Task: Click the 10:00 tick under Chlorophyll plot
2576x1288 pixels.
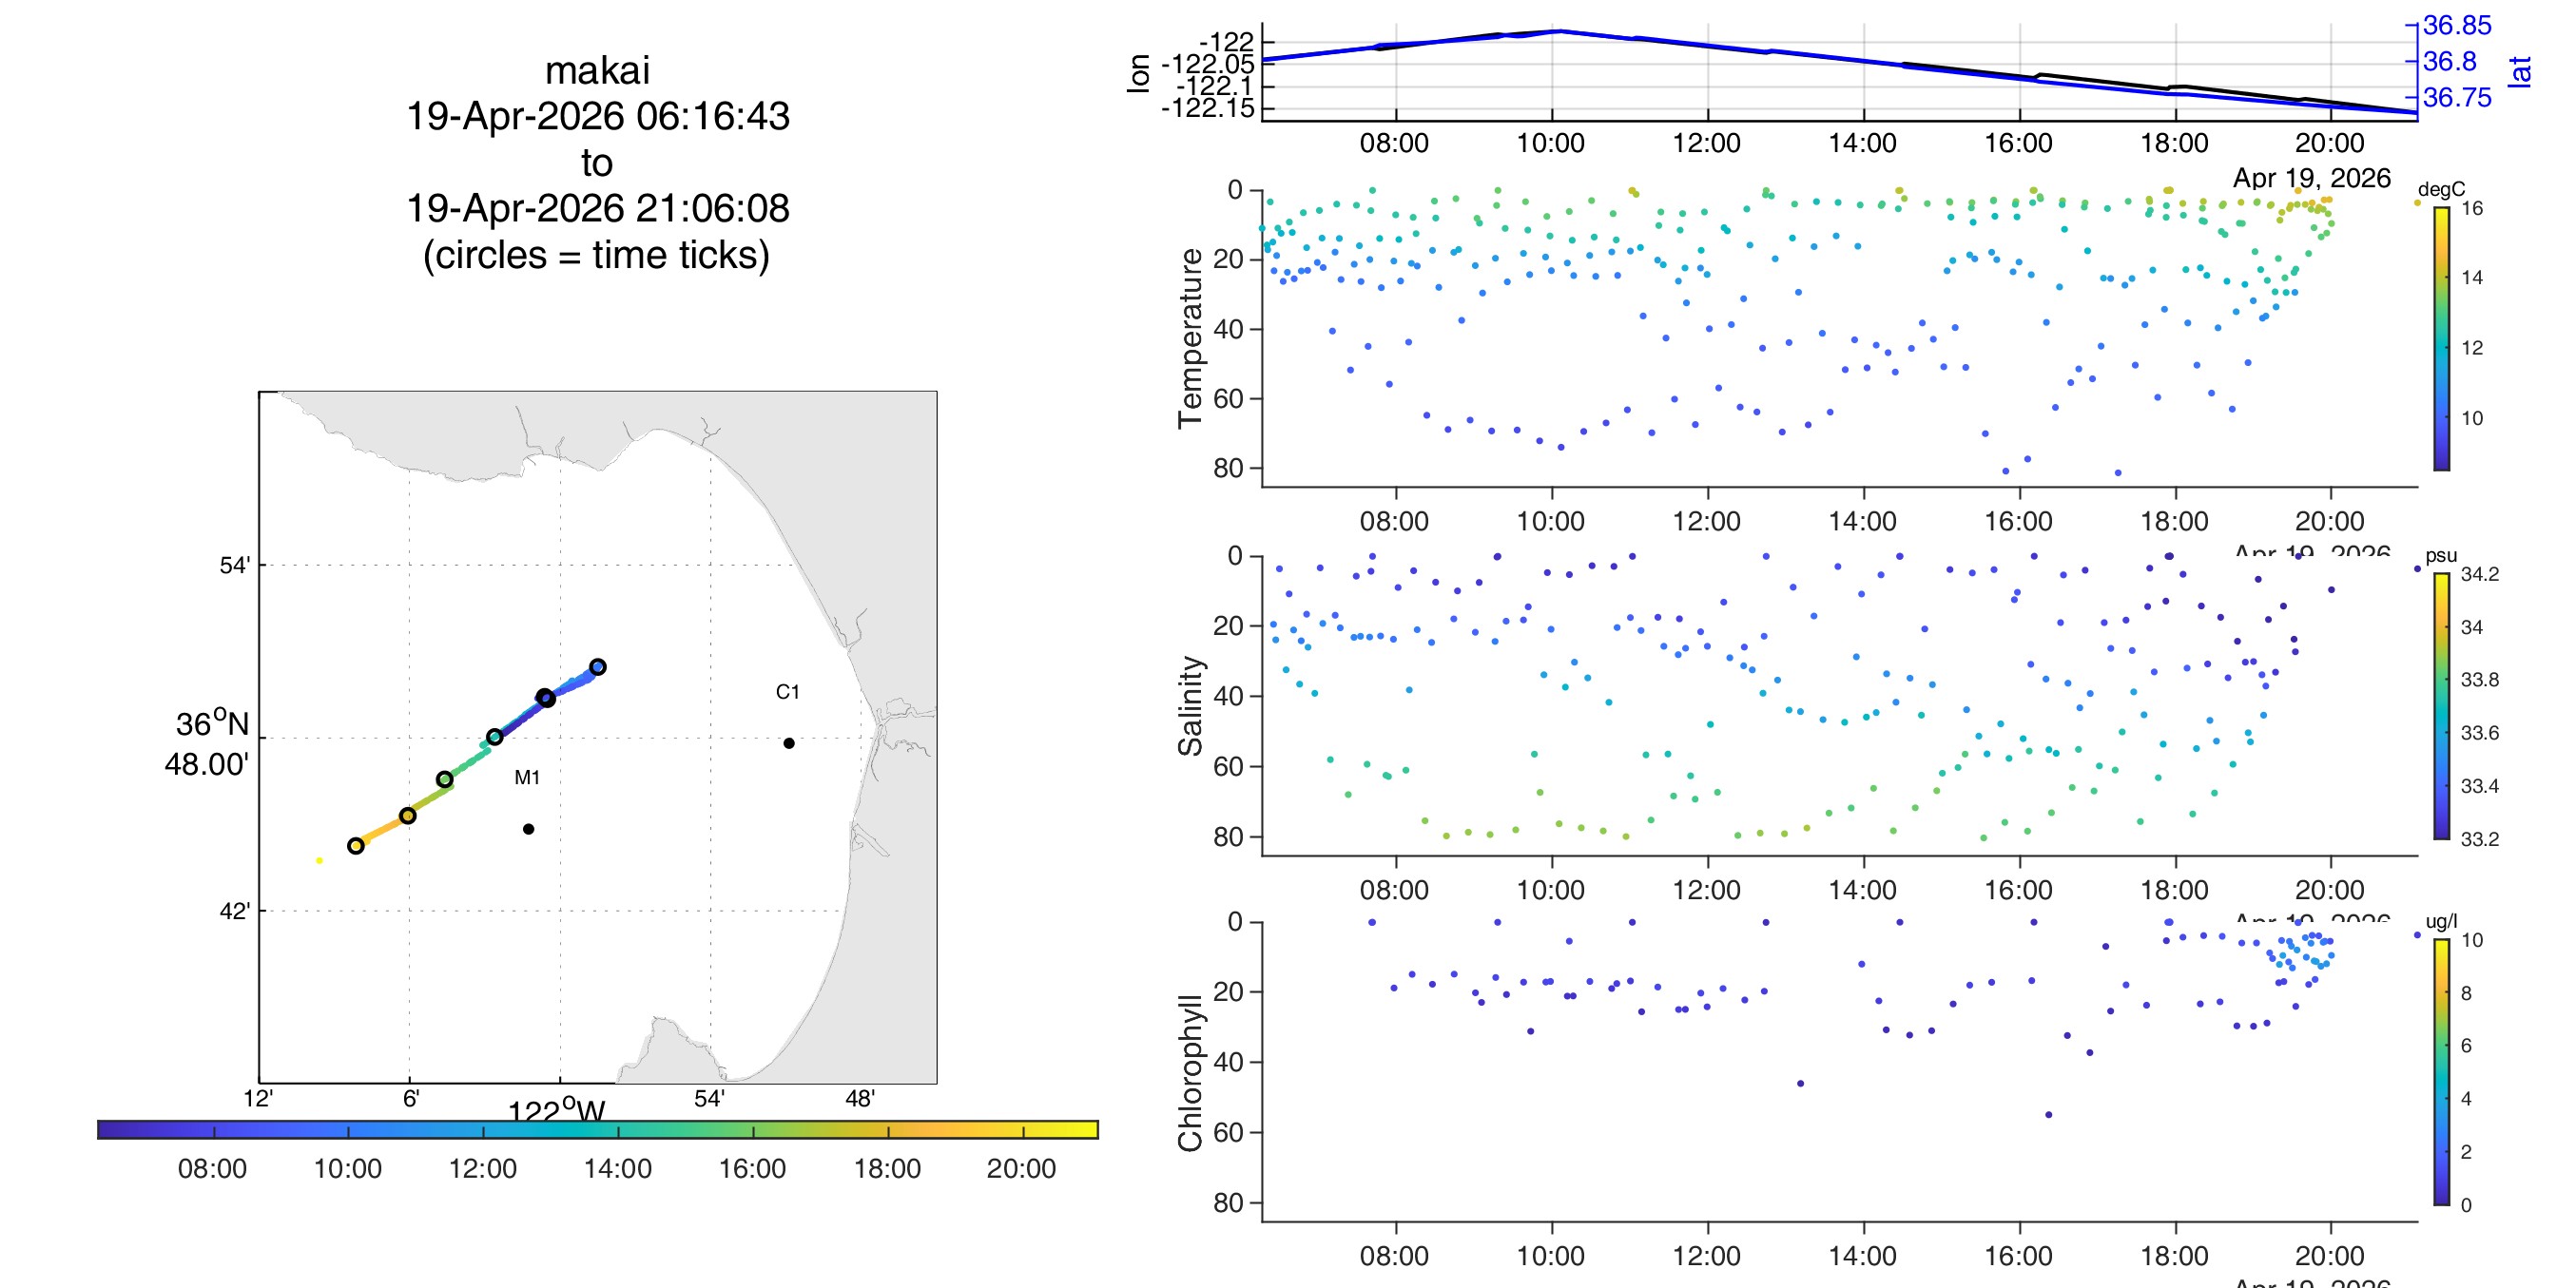Action: pos(1550,1256)
